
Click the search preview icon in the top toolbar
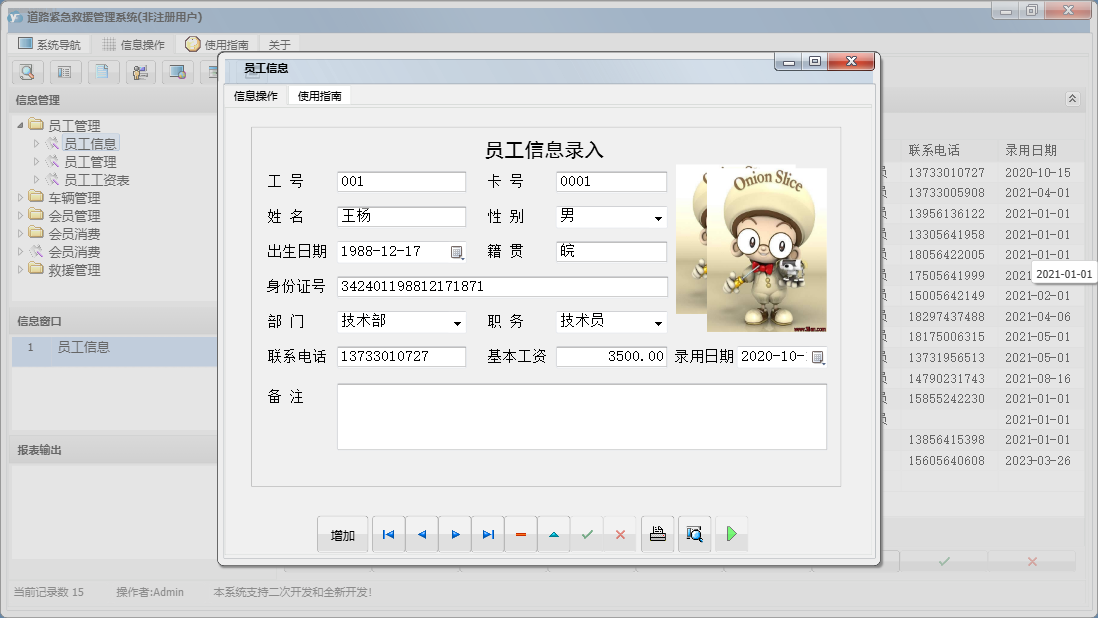[x=27, y=72]
